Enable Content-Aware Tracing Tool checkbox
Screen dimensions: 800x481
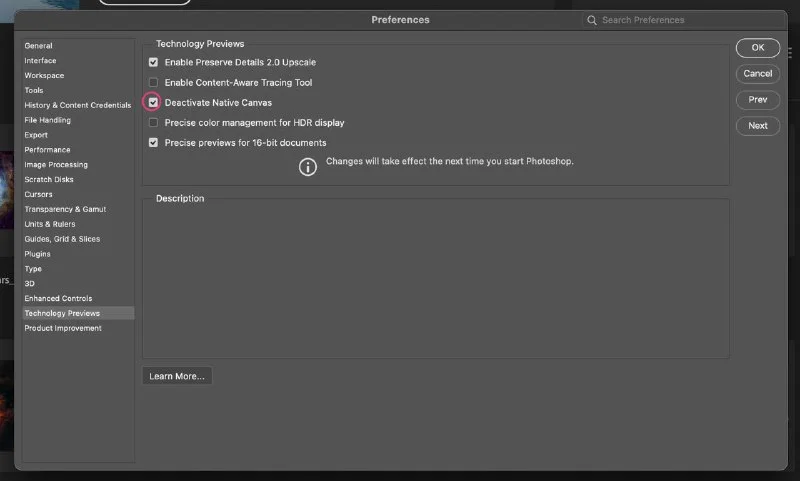click(153, 82)
